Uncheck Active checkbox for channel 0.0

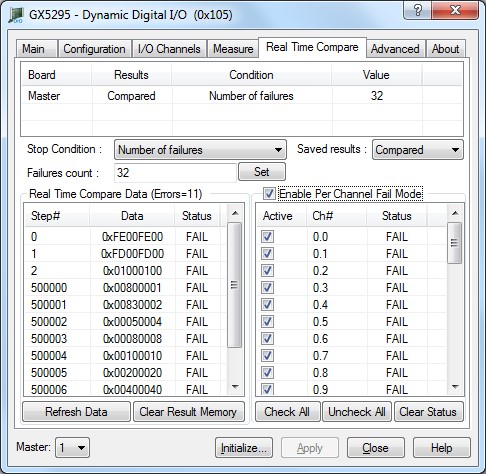click(x=267, y=237)
